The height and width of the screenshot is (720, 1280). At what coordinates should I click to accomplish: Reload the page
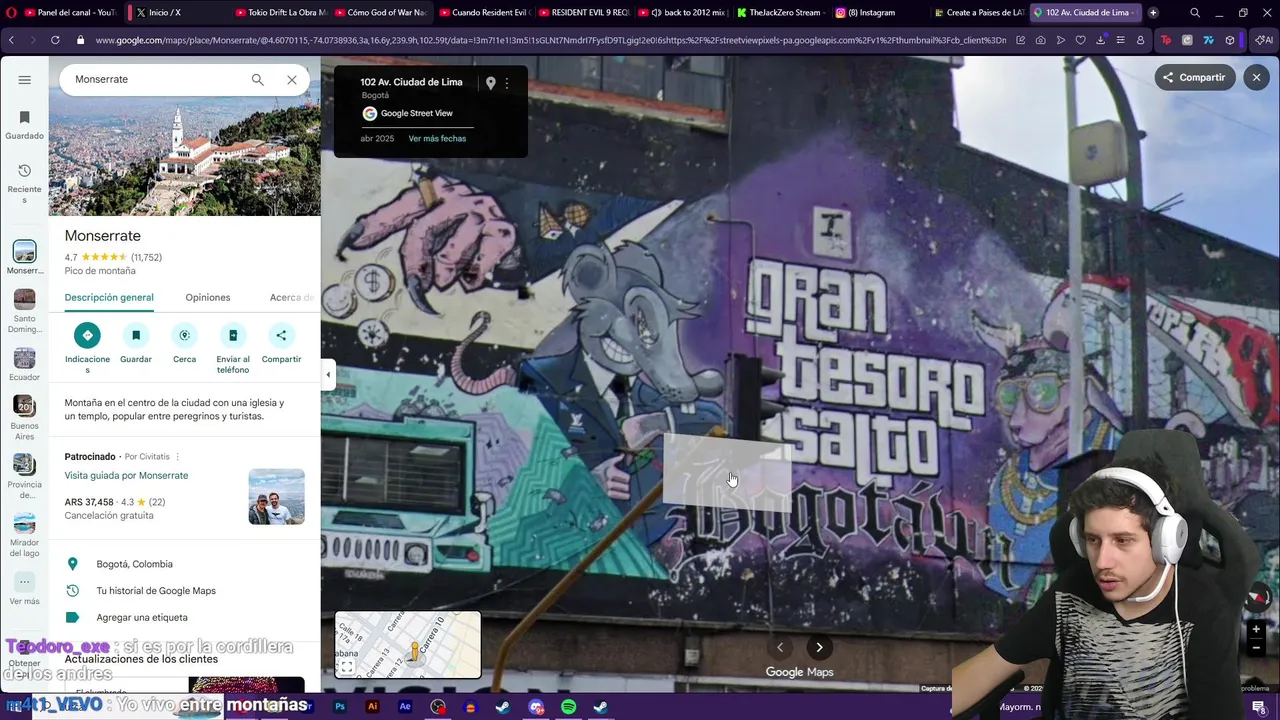pos(55,40)
